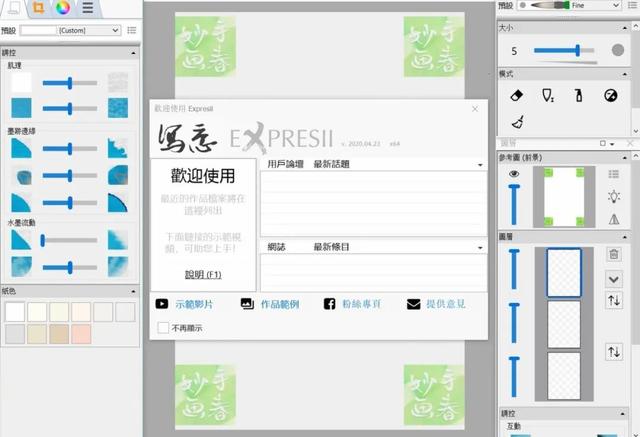Click the first 墨跡邊緣 left edge preview icon
This screenshot has width=640, height=437.
(21, 149)
